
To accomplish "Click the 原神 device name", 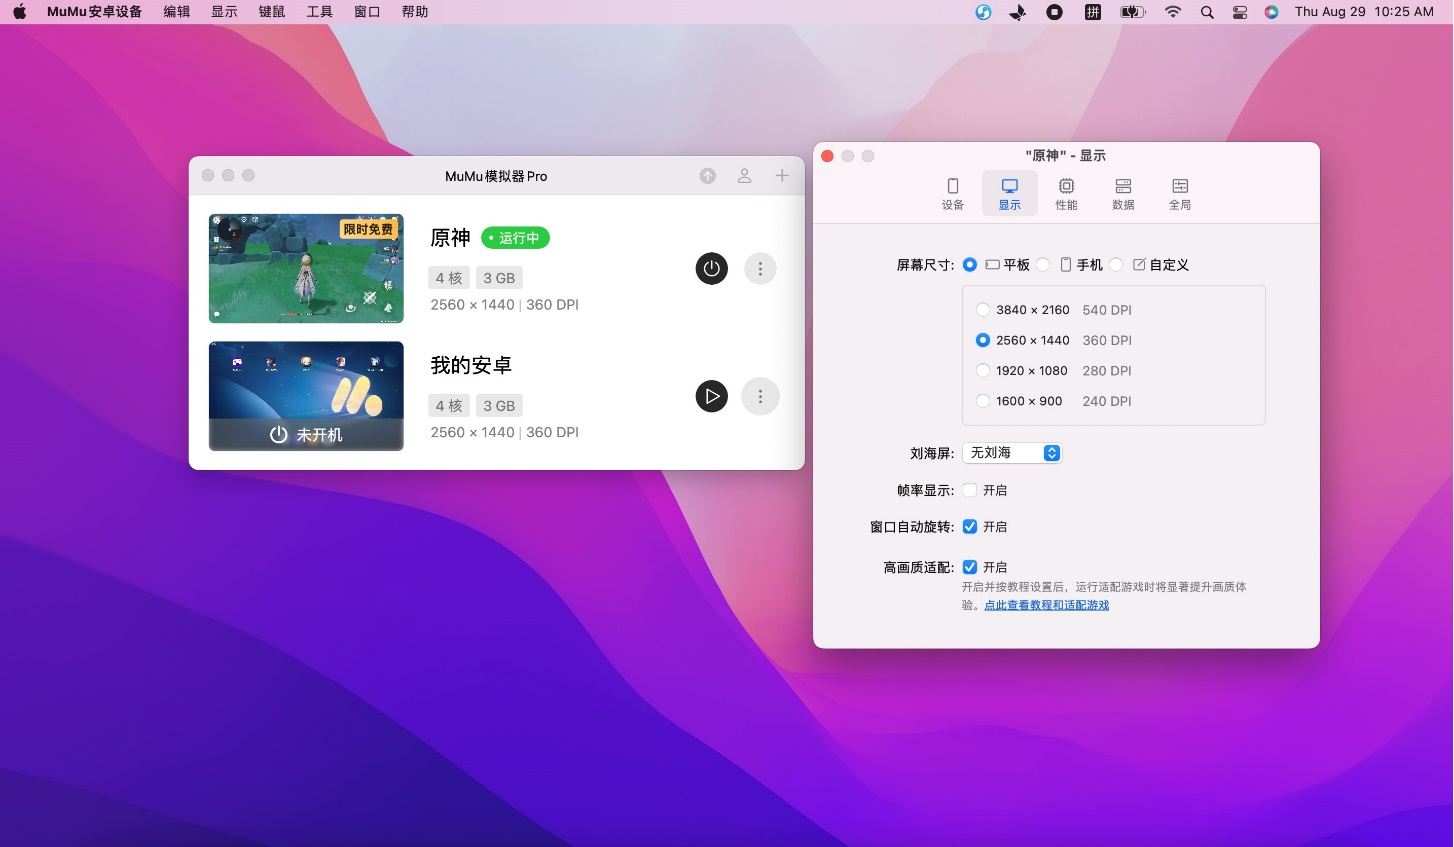I will point(450,238).
